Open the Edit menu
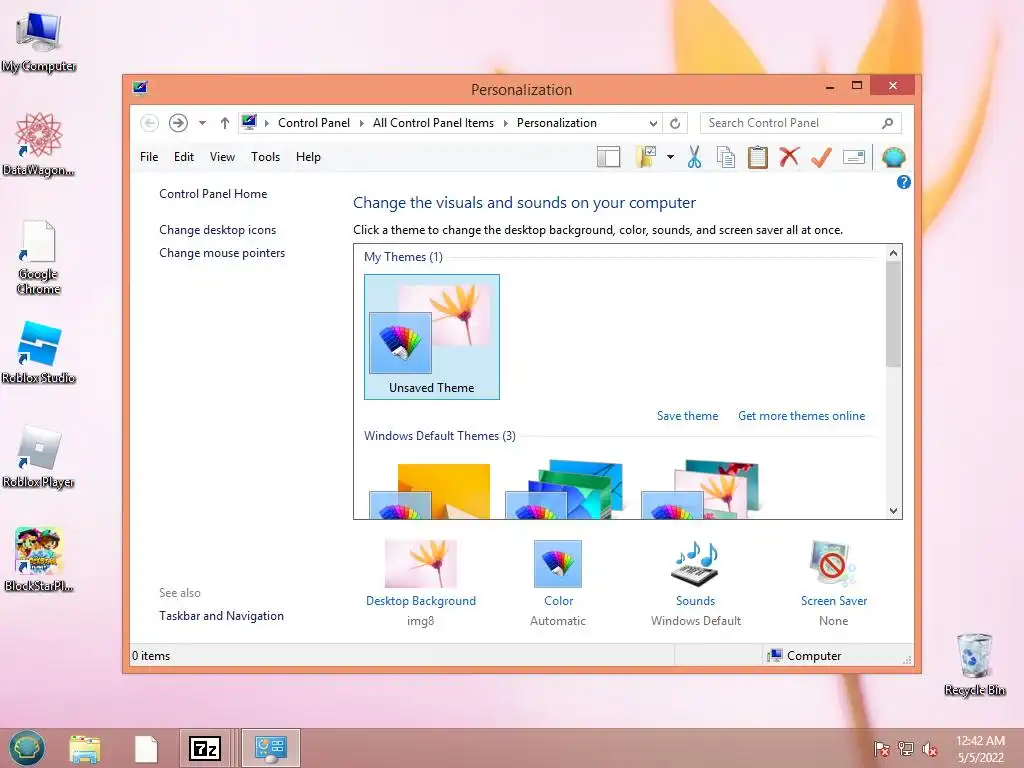 point(184,157)
